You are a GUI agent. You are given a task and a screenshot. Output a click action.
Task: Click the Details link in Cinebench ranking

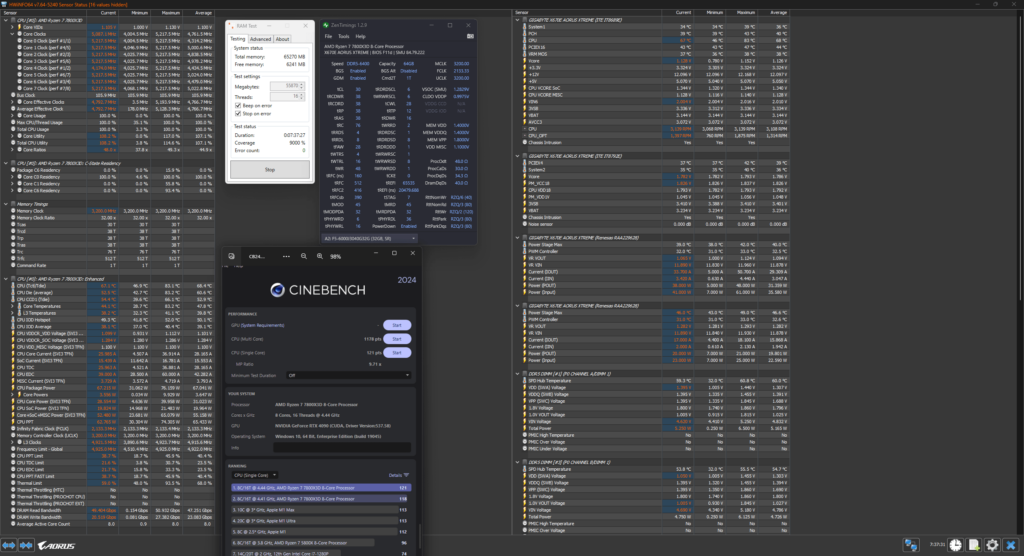(x=395, y=475)
